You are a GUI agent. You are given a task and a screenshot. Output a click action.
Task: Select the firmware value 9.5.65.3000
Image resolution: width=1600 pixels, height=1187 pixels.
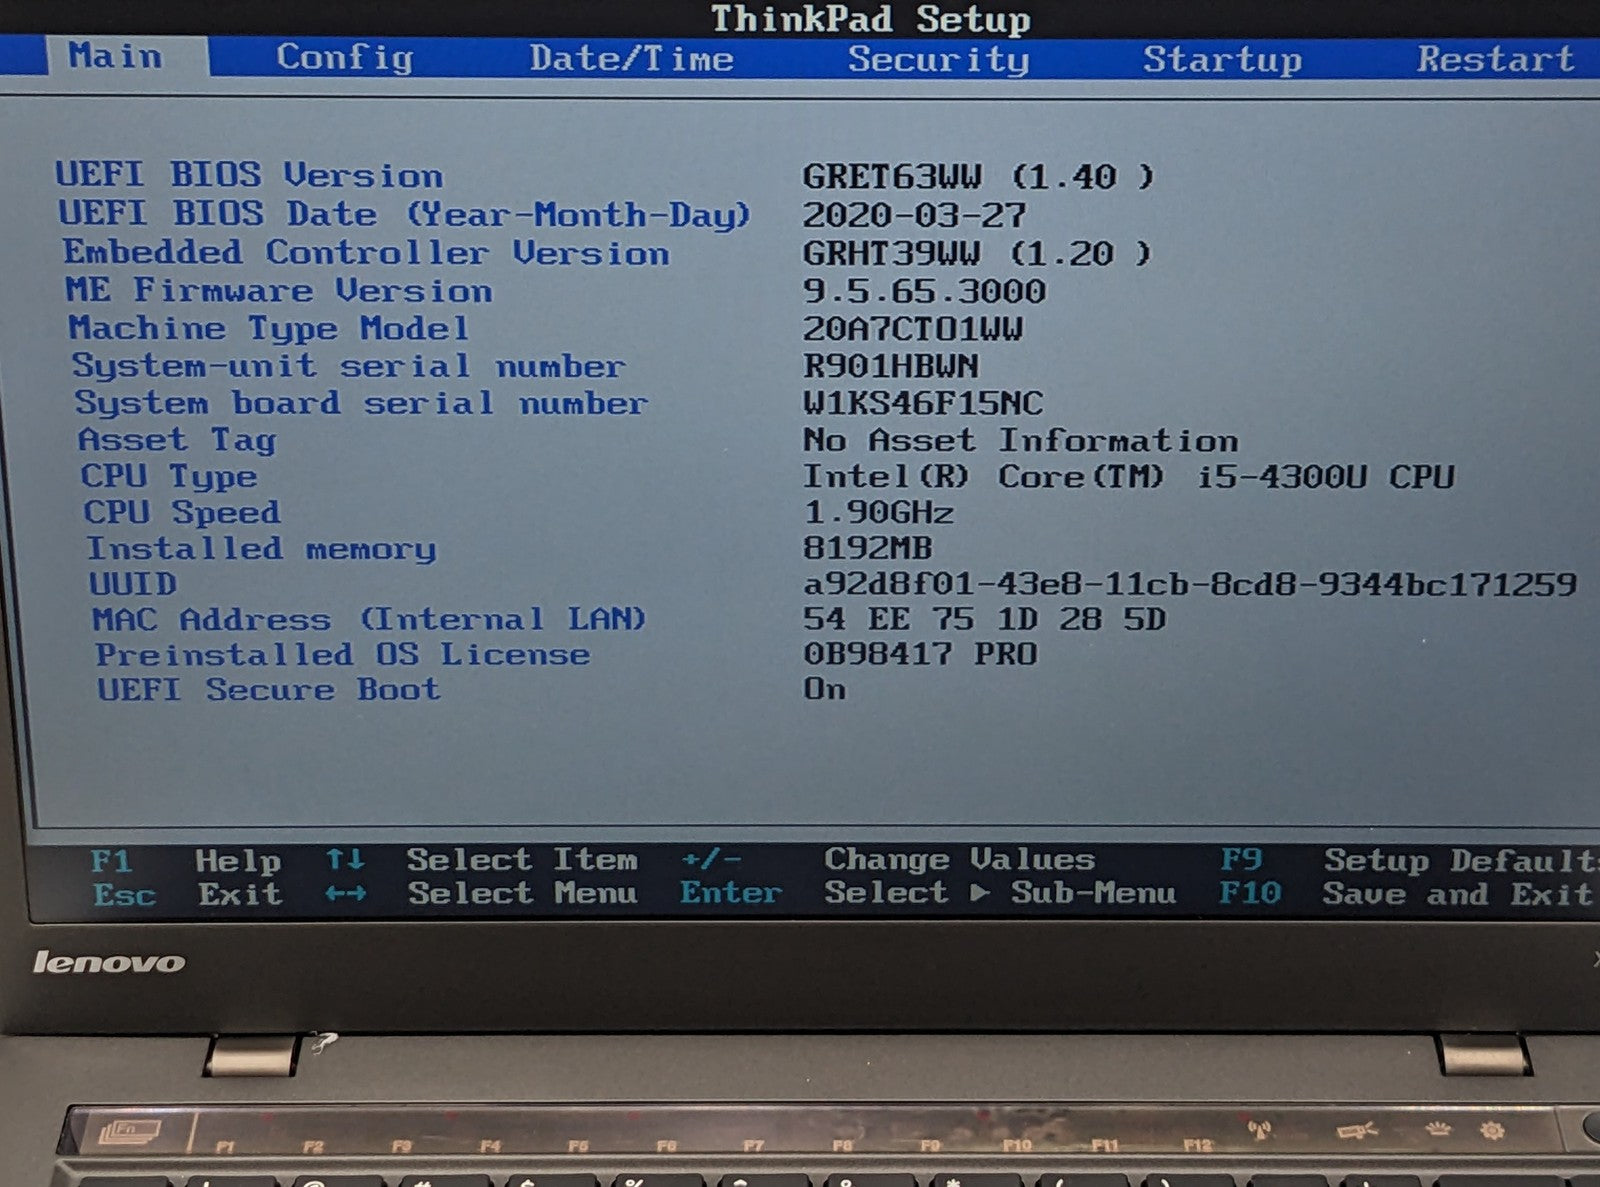tap(924, 291)
